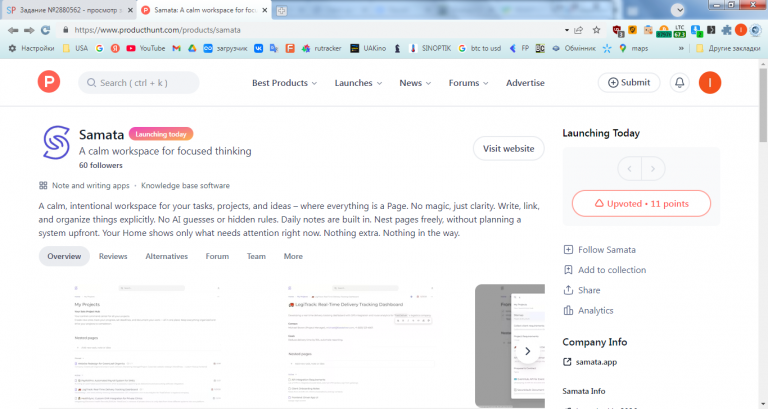
Task: Go to previous launch with left arrow
Action: click(x=629, y=169)
